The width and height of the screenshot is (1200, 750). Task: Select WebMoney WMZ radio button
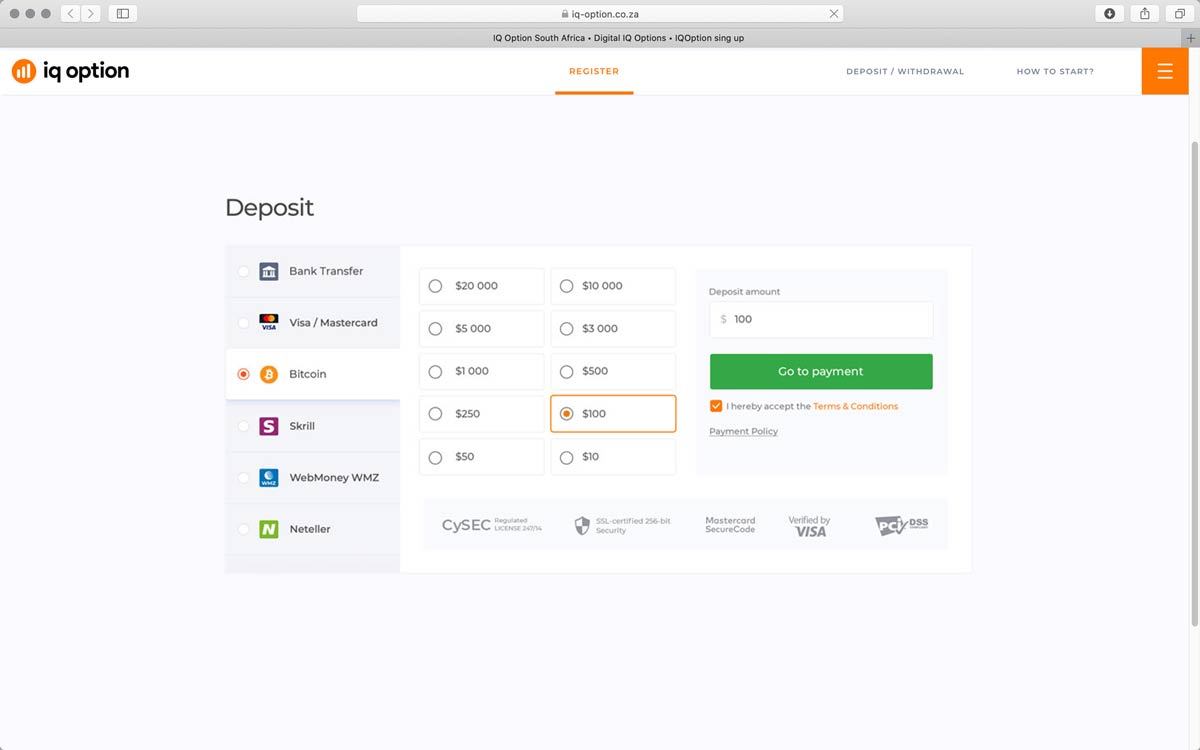[x=244, y=477]
